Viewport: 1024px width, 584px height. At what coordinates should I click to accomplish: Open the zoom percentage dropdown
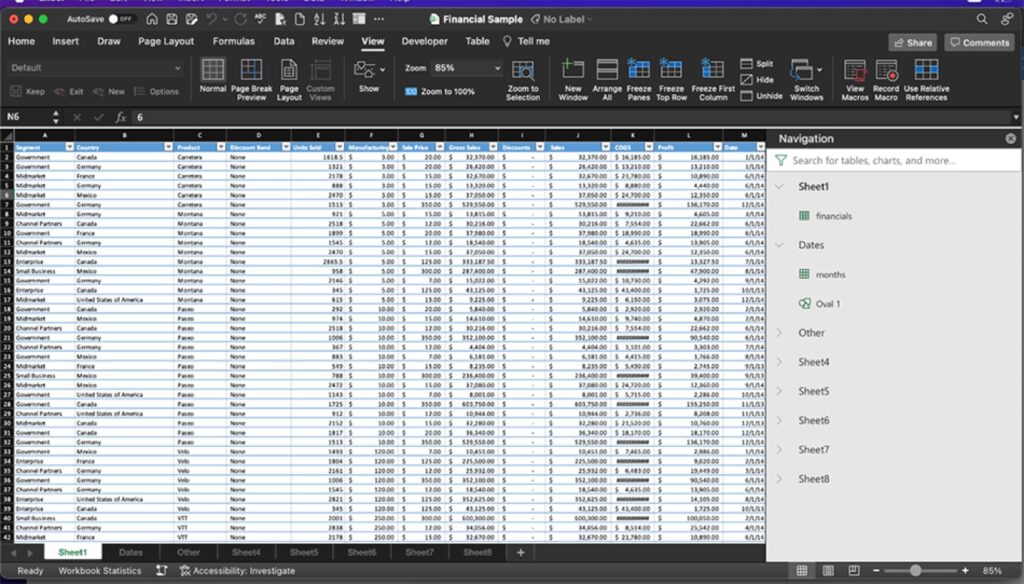point(495,68)
